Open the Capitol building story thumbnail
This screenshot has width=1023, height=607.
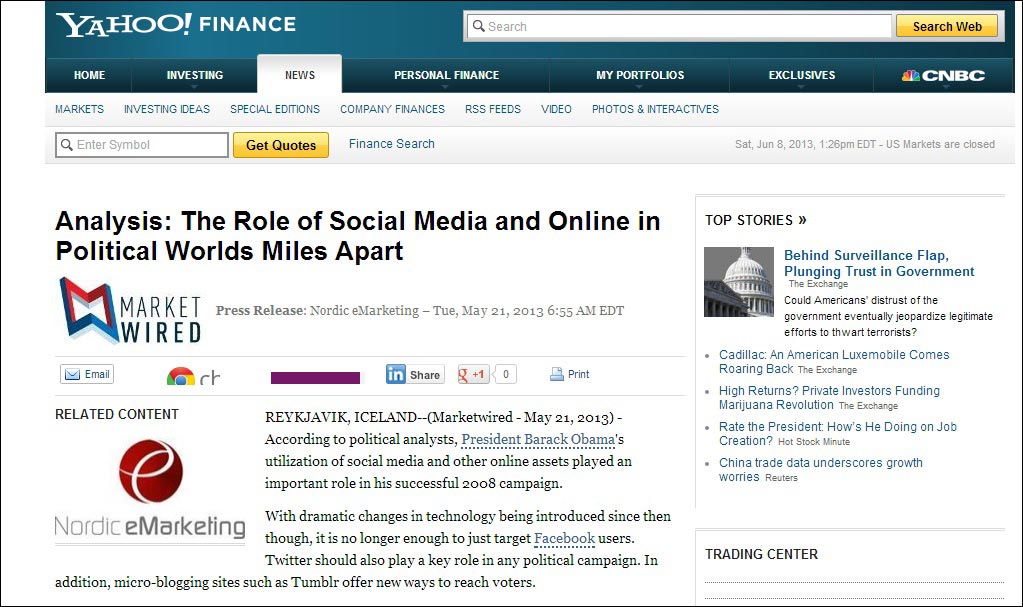coord(739,282)
